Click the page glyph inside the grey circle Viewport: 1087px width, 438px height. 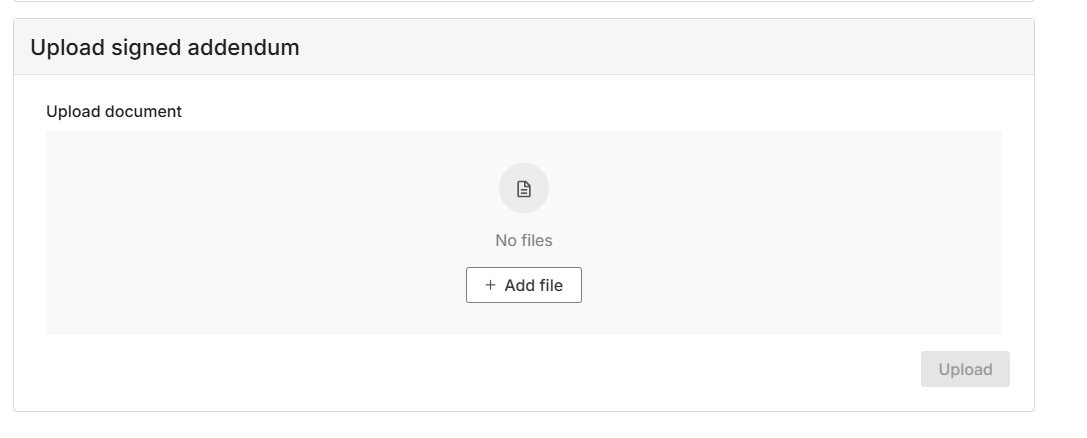524,189
